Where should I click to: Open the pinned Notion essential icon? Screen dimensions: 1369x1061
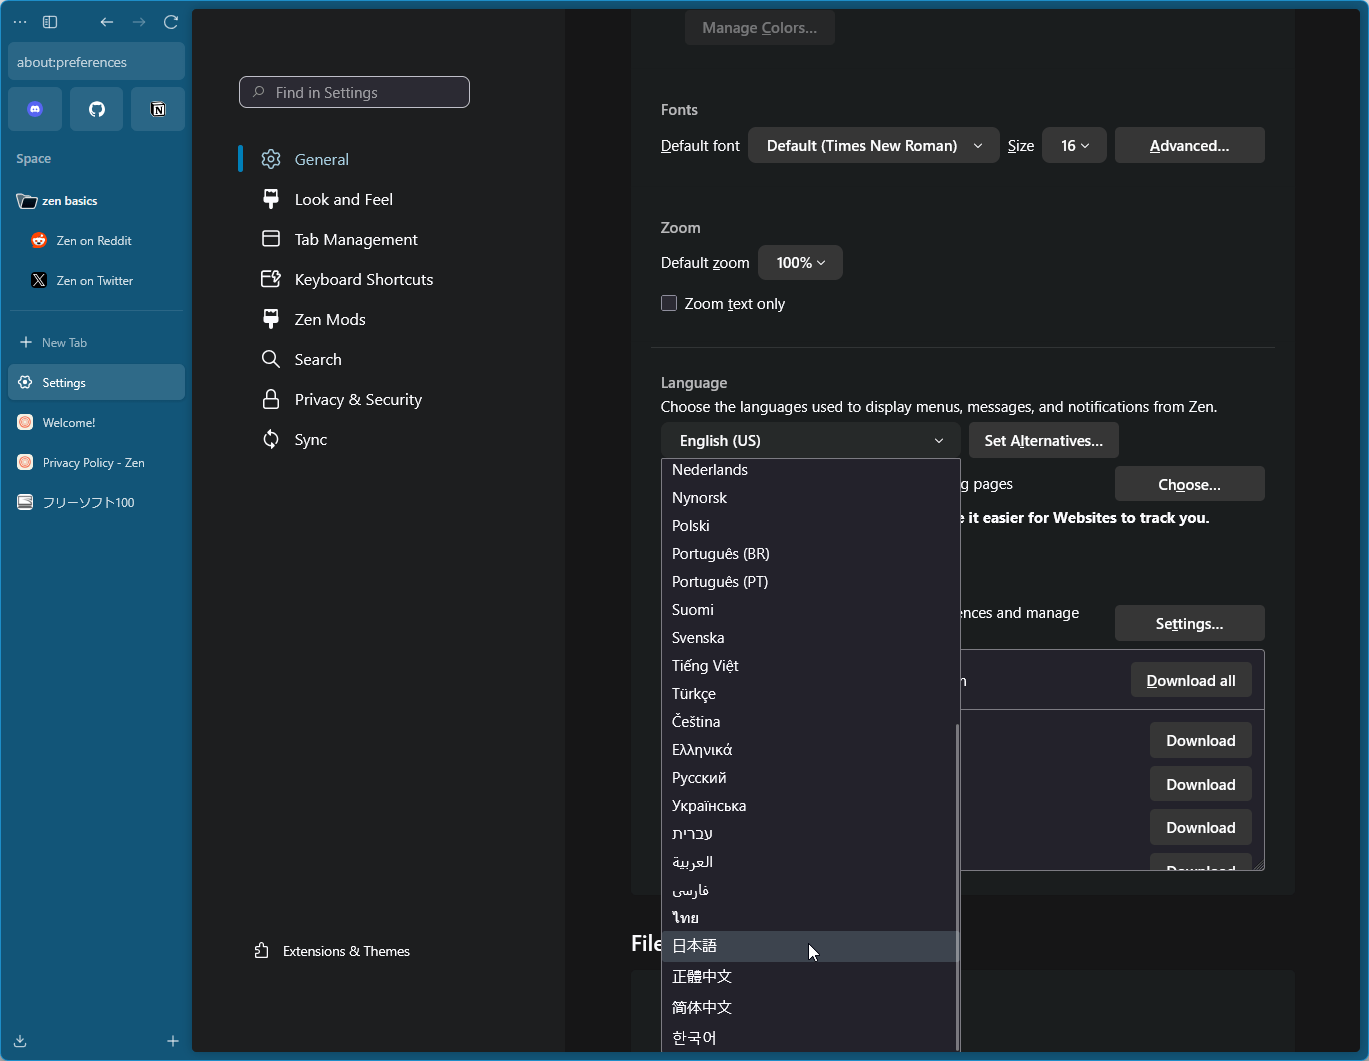158,109
